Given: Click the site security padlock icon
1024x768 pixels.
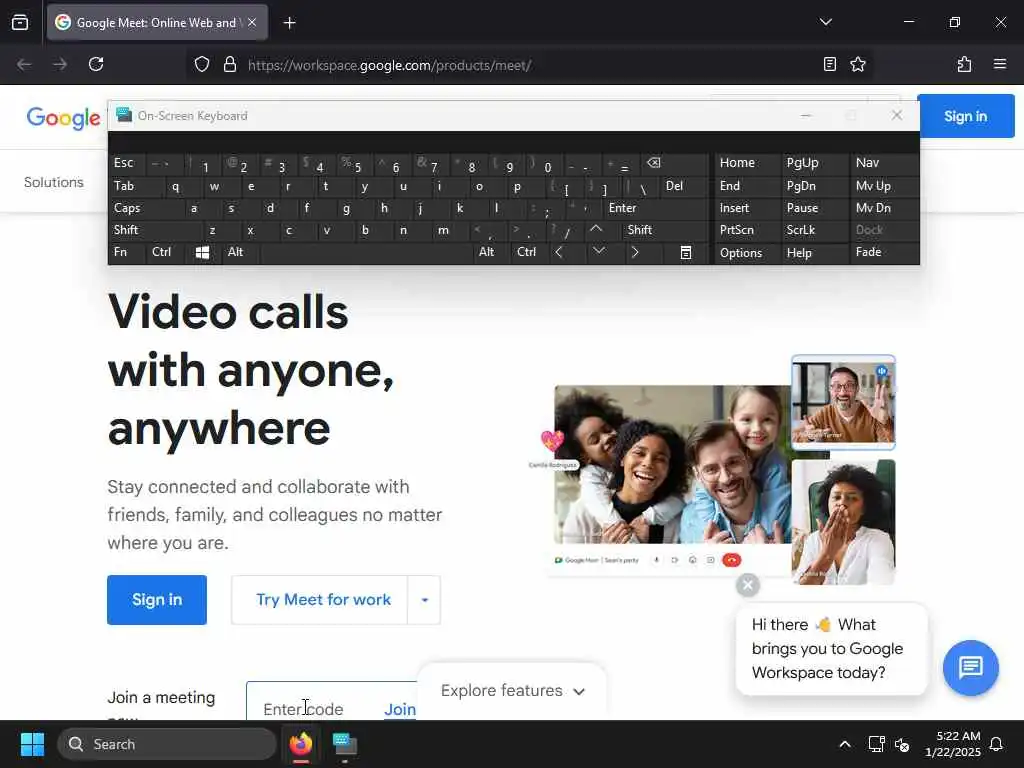Looking at the screenshot, I should (x=230, y=64).
